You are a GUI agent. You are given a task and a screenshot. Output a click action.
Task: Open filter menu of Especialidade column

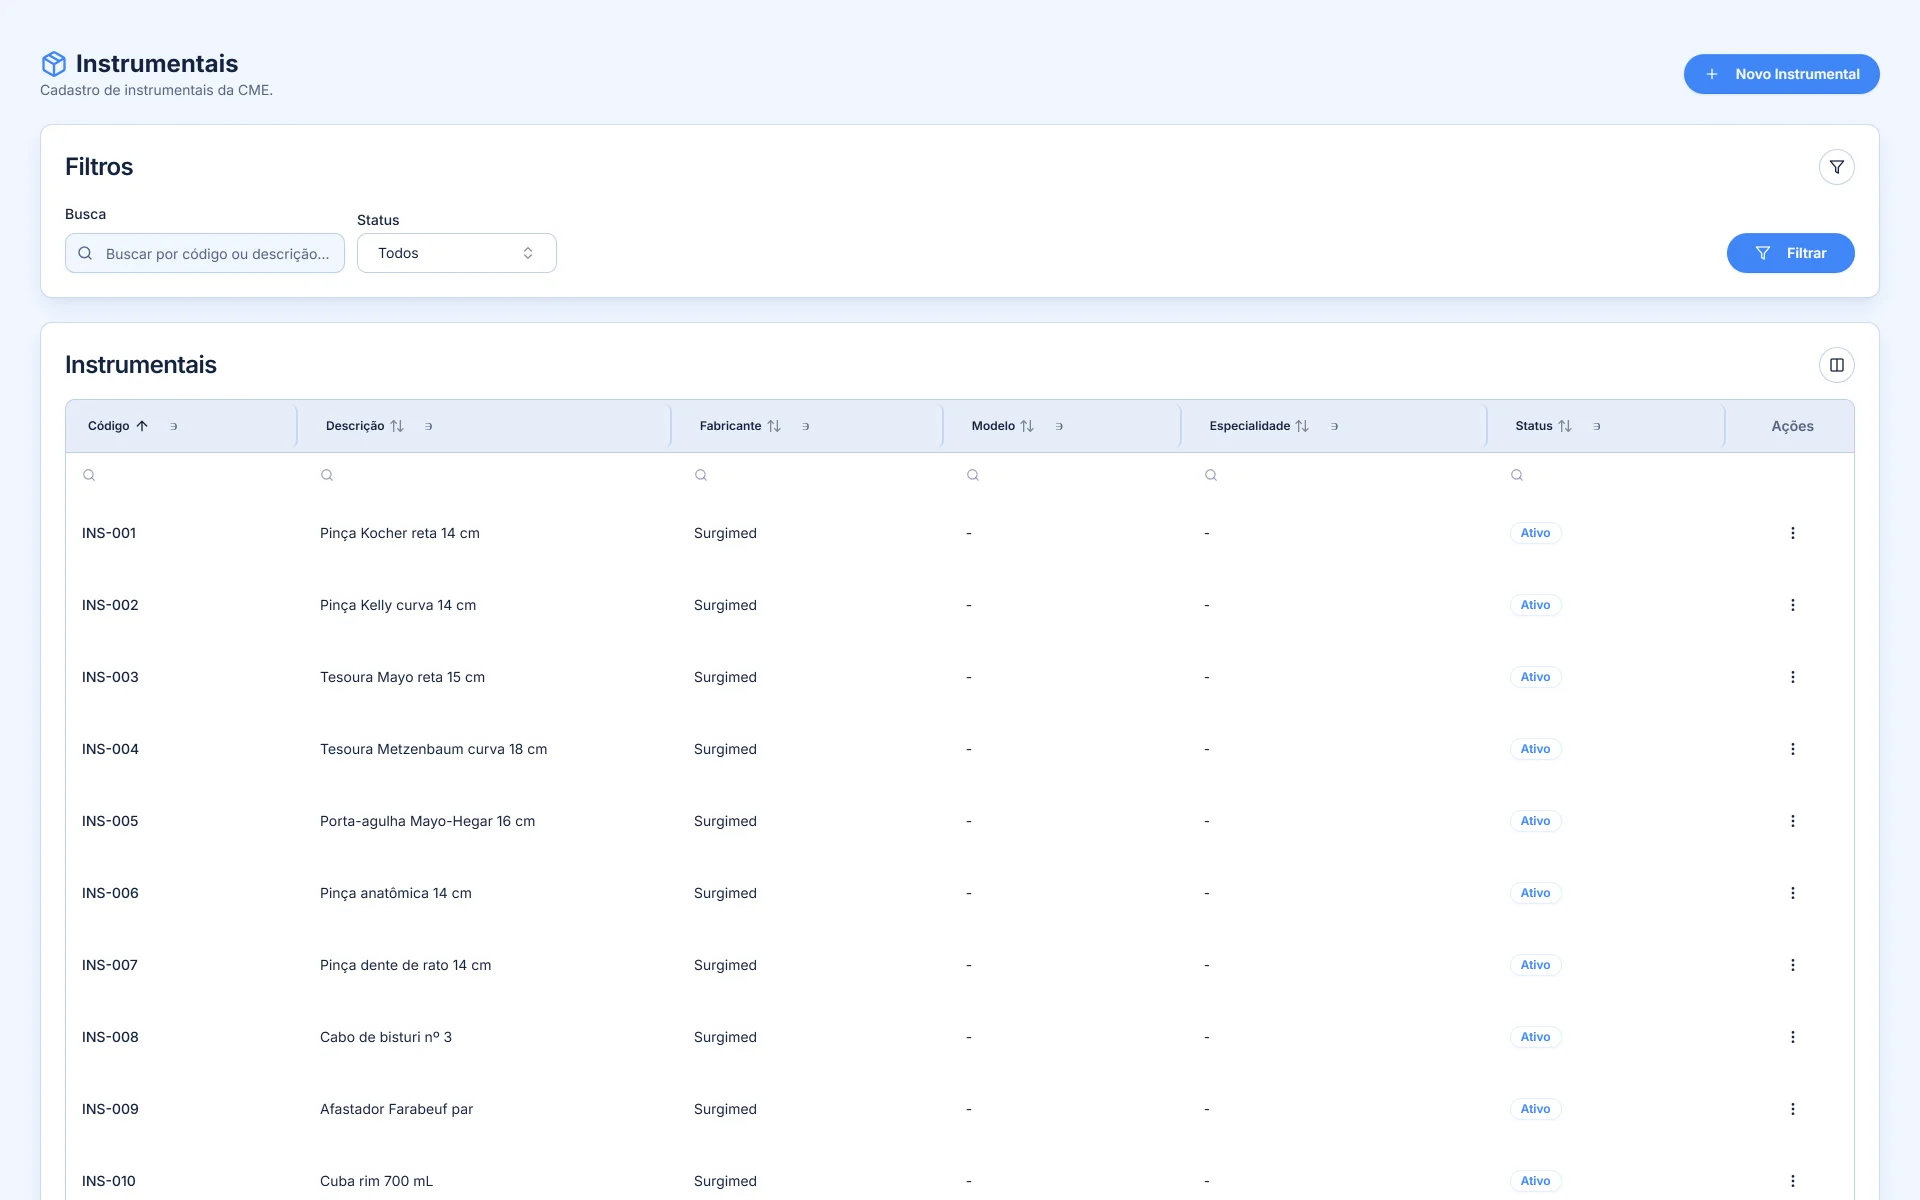1335,426
